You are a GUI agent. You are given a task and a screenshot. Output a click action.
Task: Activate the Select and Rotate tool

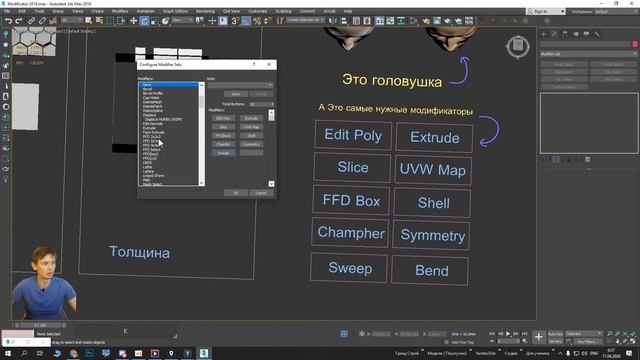click(x=144, y=21)
